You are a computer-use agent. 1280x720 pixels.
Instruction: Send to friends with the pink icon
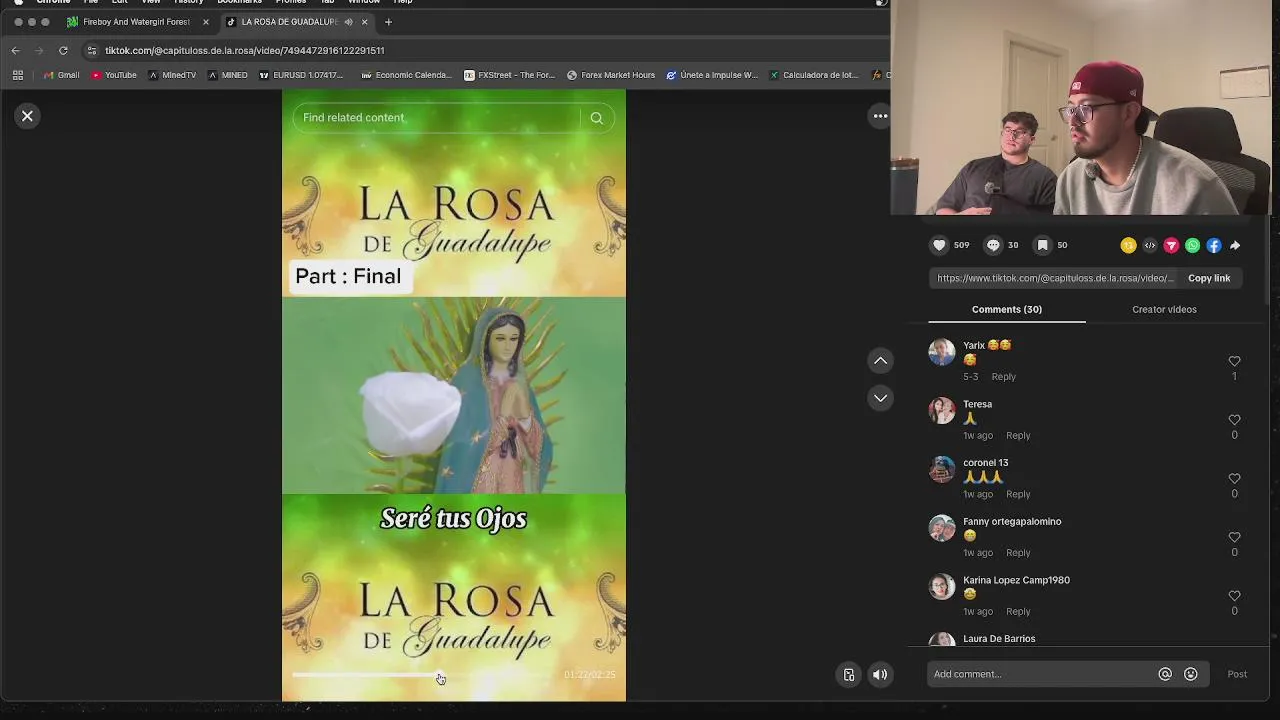click(1171, 245)
